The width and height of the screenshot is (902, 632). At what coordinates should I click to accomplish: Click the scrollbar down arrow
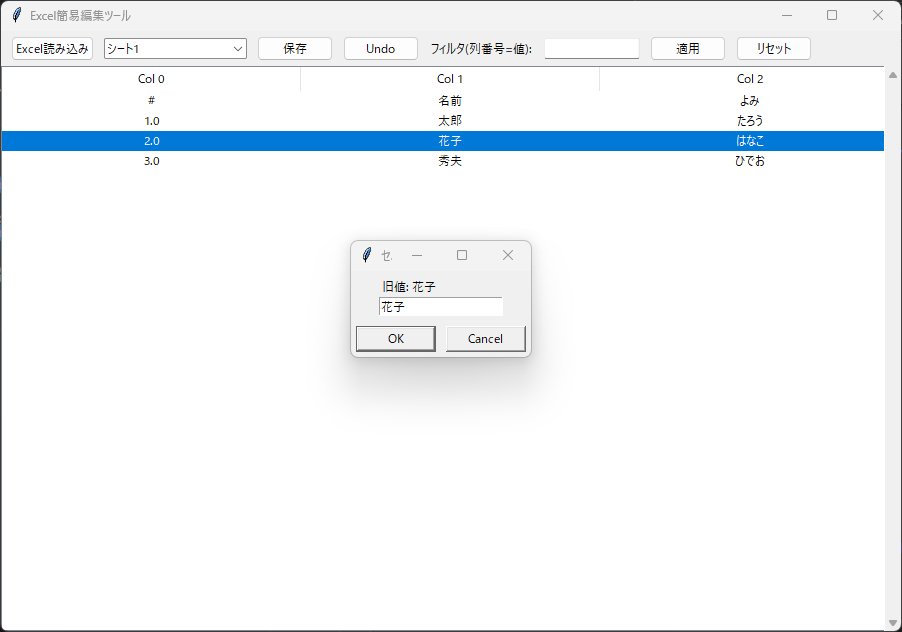(893, 623)
